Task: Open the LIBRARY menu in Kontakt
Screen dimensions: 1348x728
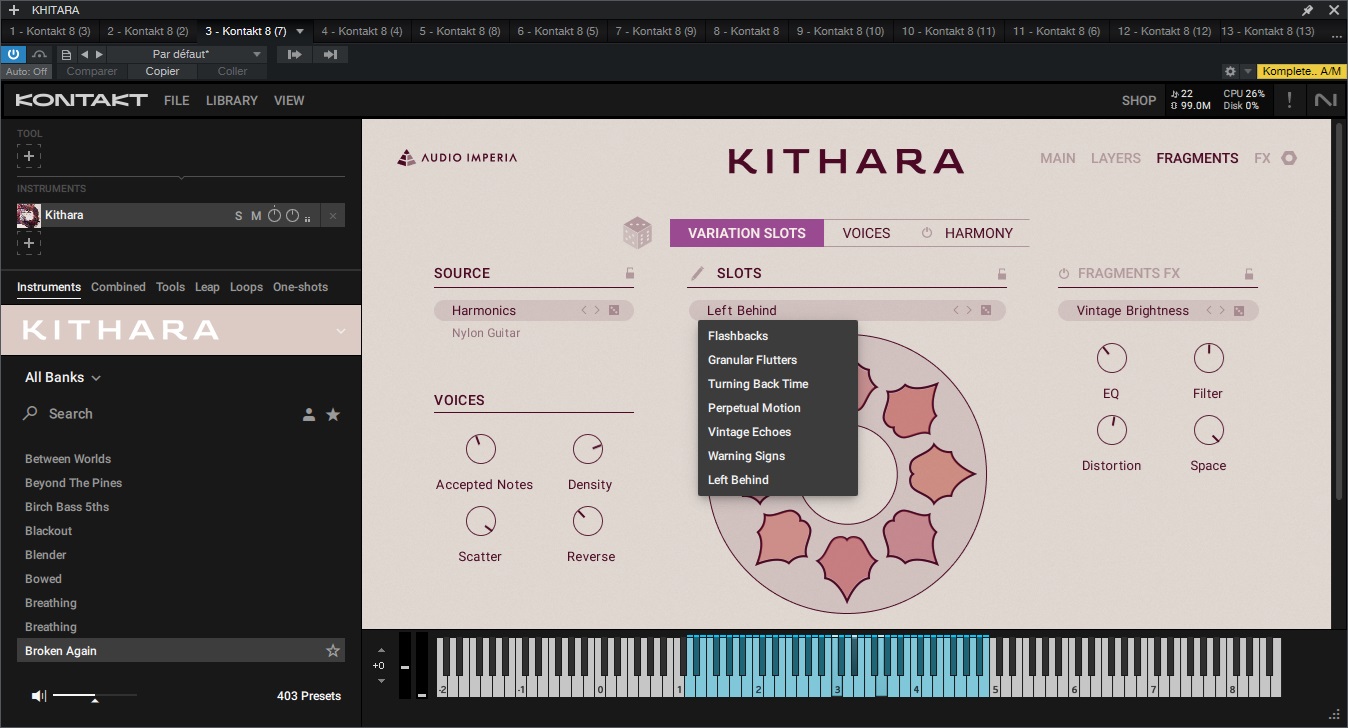Action: (x=231, y=100)
